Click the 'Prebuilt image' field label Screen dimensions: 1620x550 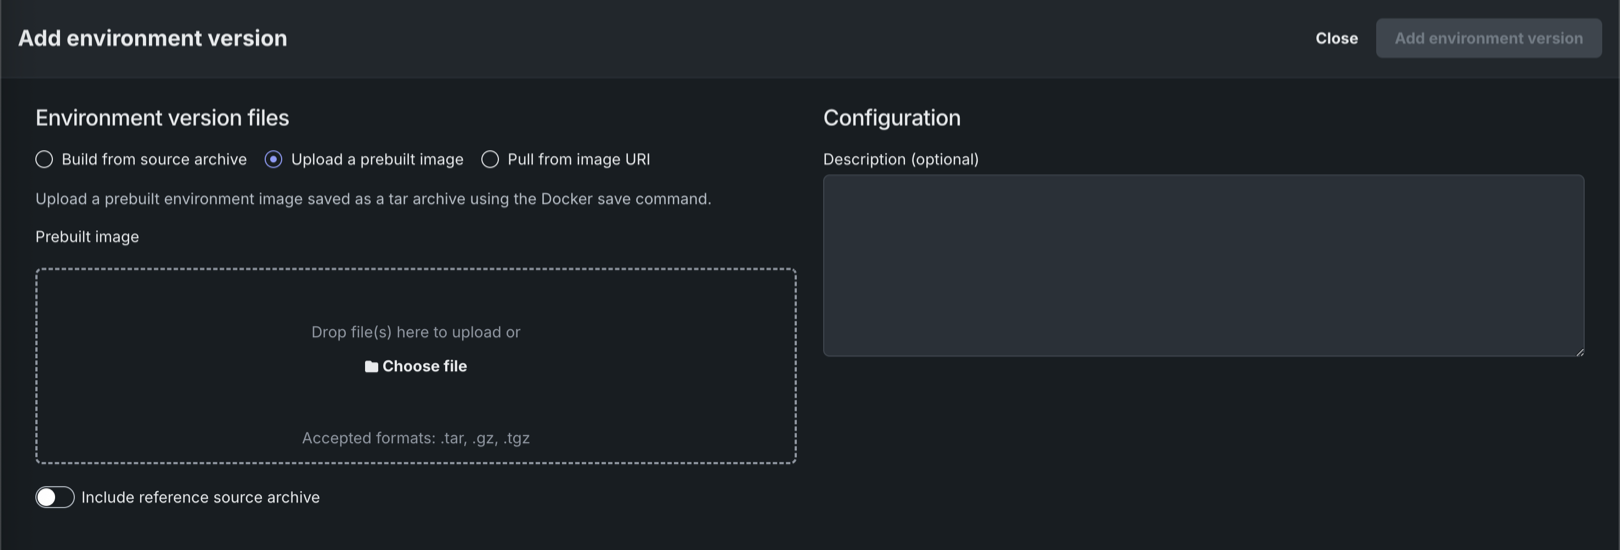[x=87, y=237]
